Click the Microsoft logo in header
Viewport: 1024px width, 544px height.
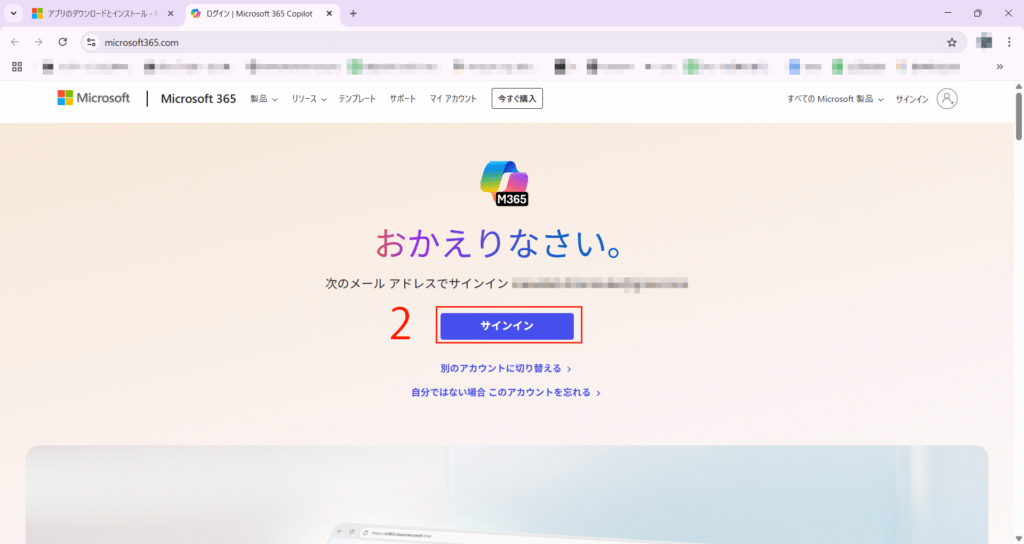pos(94,98)
